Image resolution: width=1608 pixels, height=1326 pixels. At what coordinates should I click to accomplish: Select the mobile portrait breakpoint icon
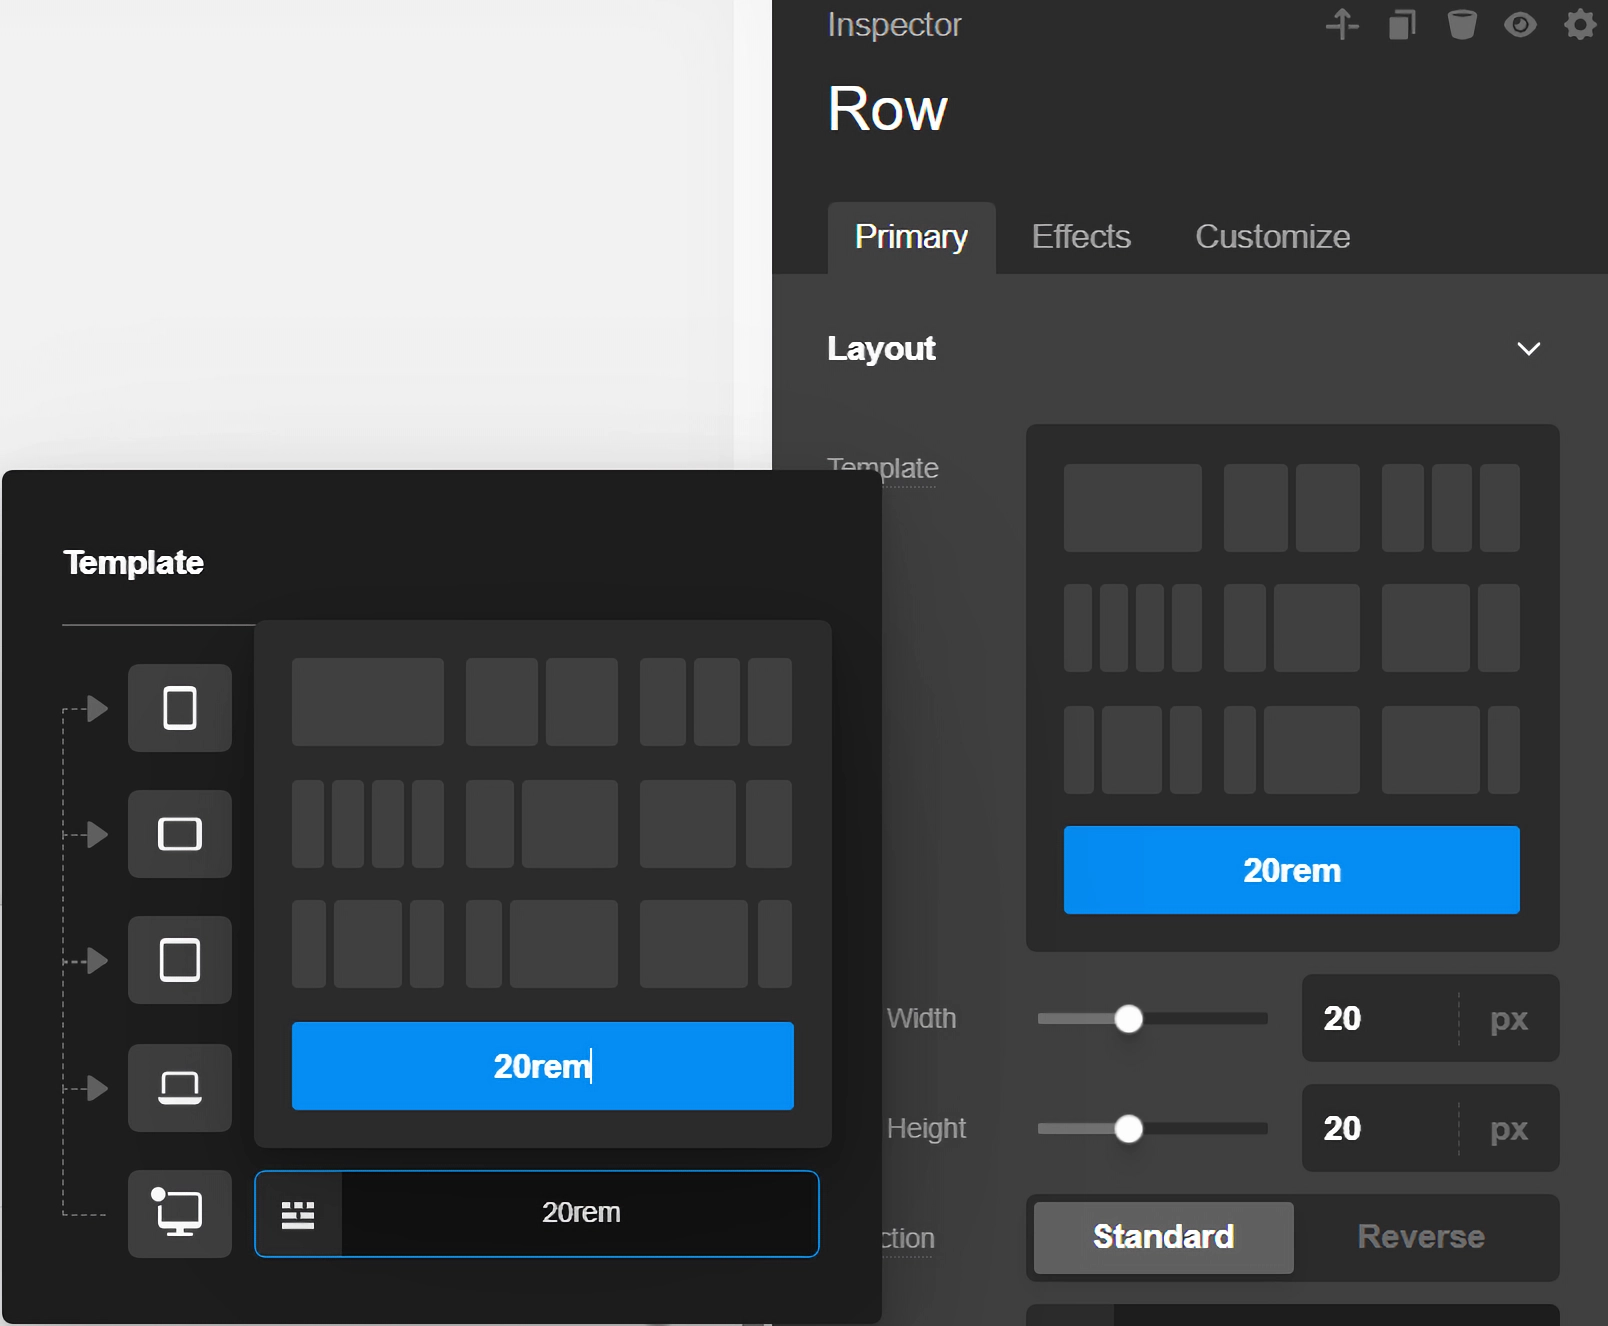pos(180,709)
